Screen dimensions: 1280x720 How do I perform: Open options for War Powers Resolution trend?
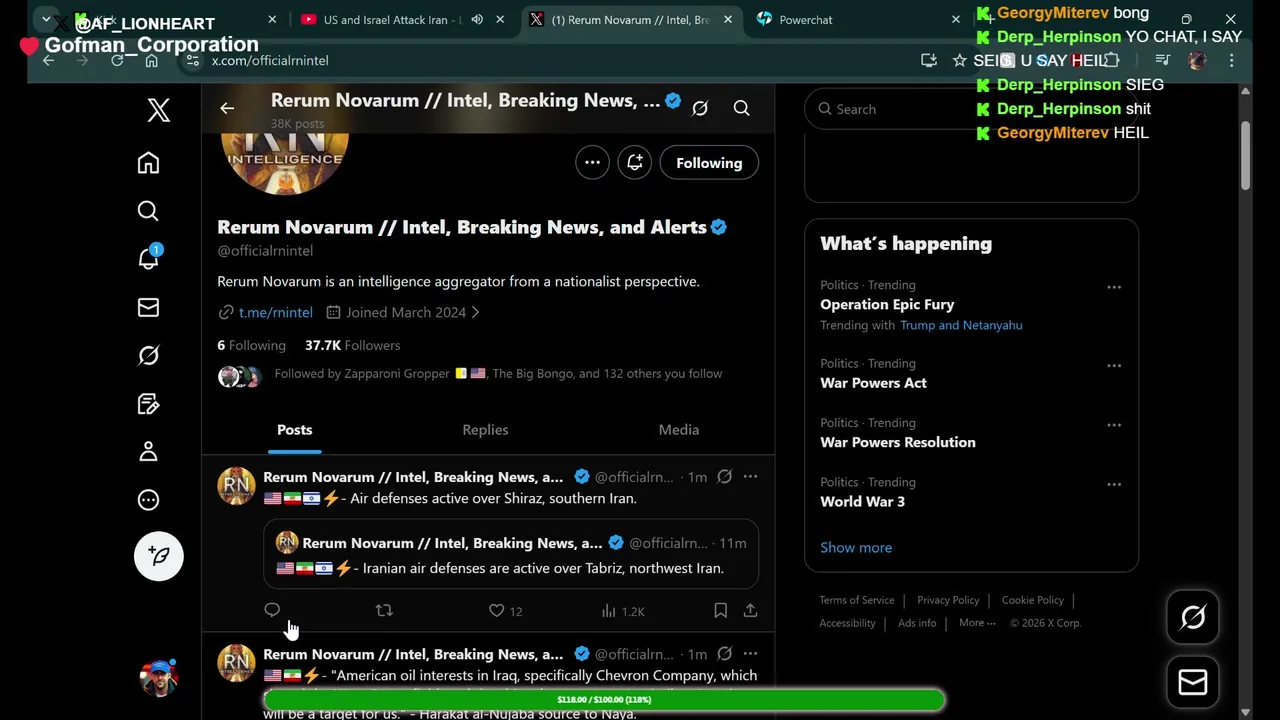[1114, 425]
